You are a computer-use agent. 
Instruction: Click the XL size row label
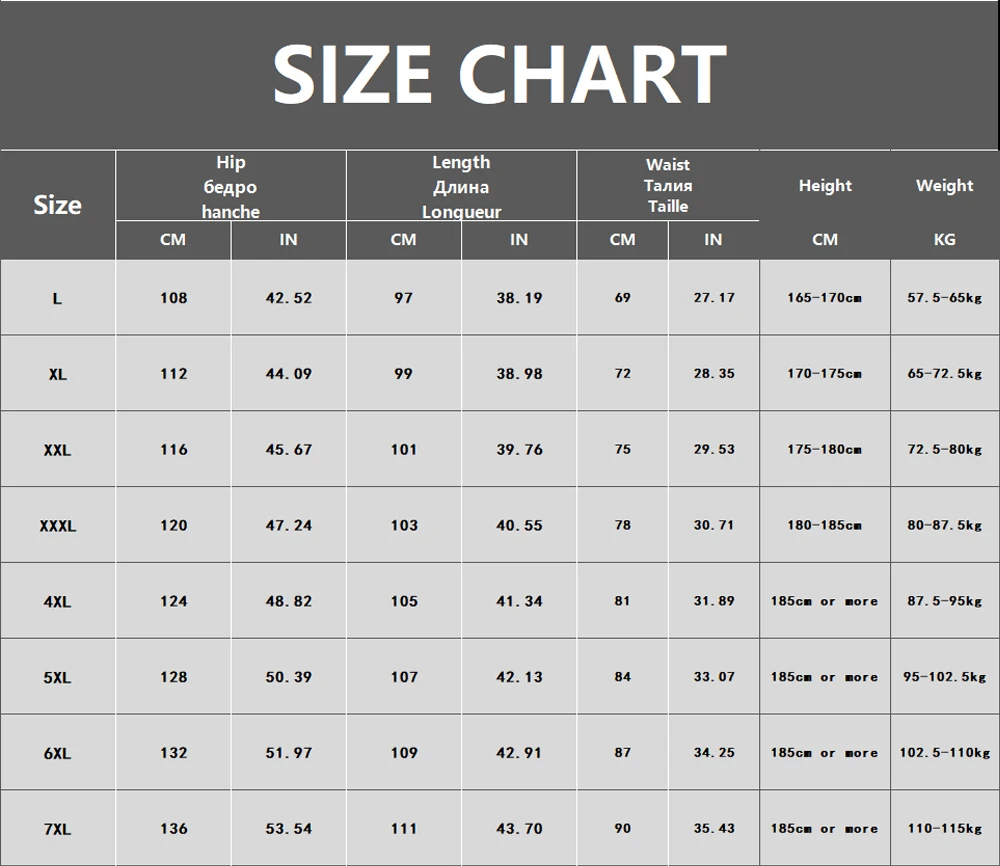pyautogui.click(x=57, y=374)
